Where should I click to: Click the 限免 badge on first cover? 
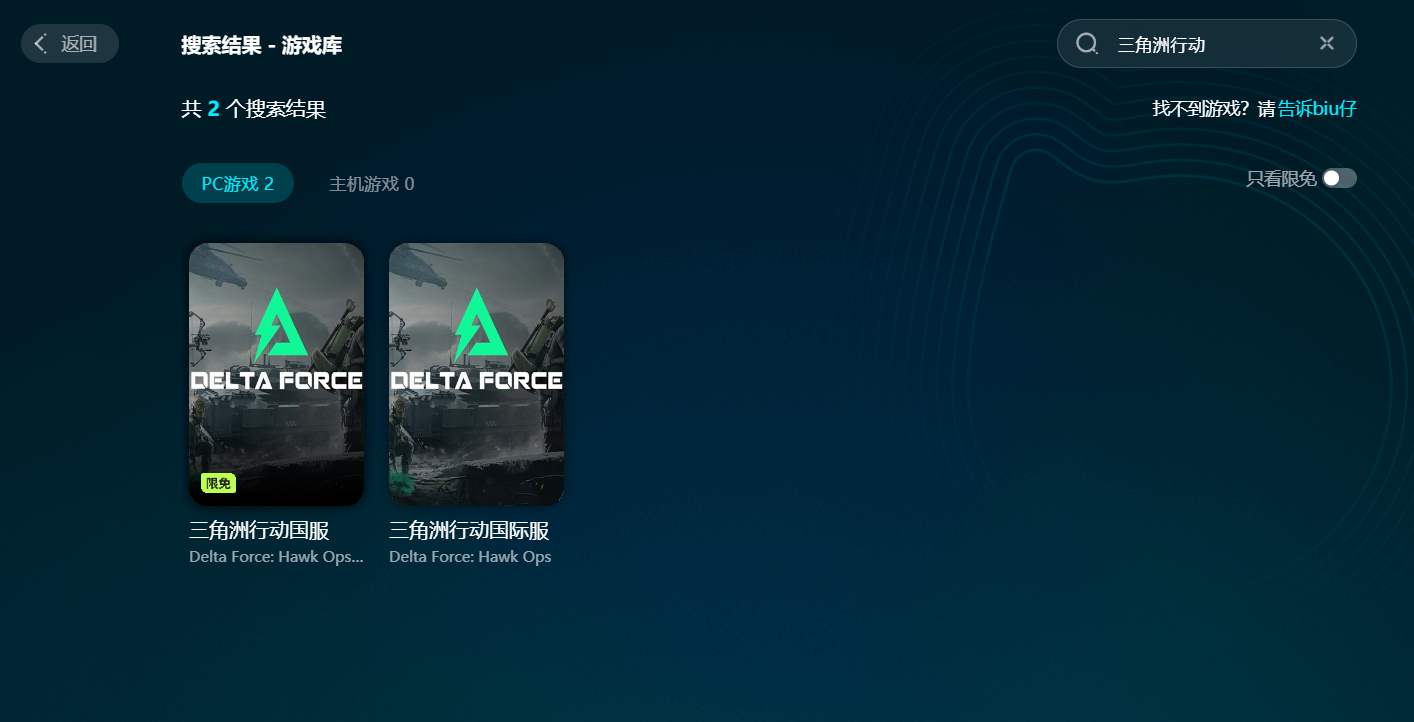(218, 484)
